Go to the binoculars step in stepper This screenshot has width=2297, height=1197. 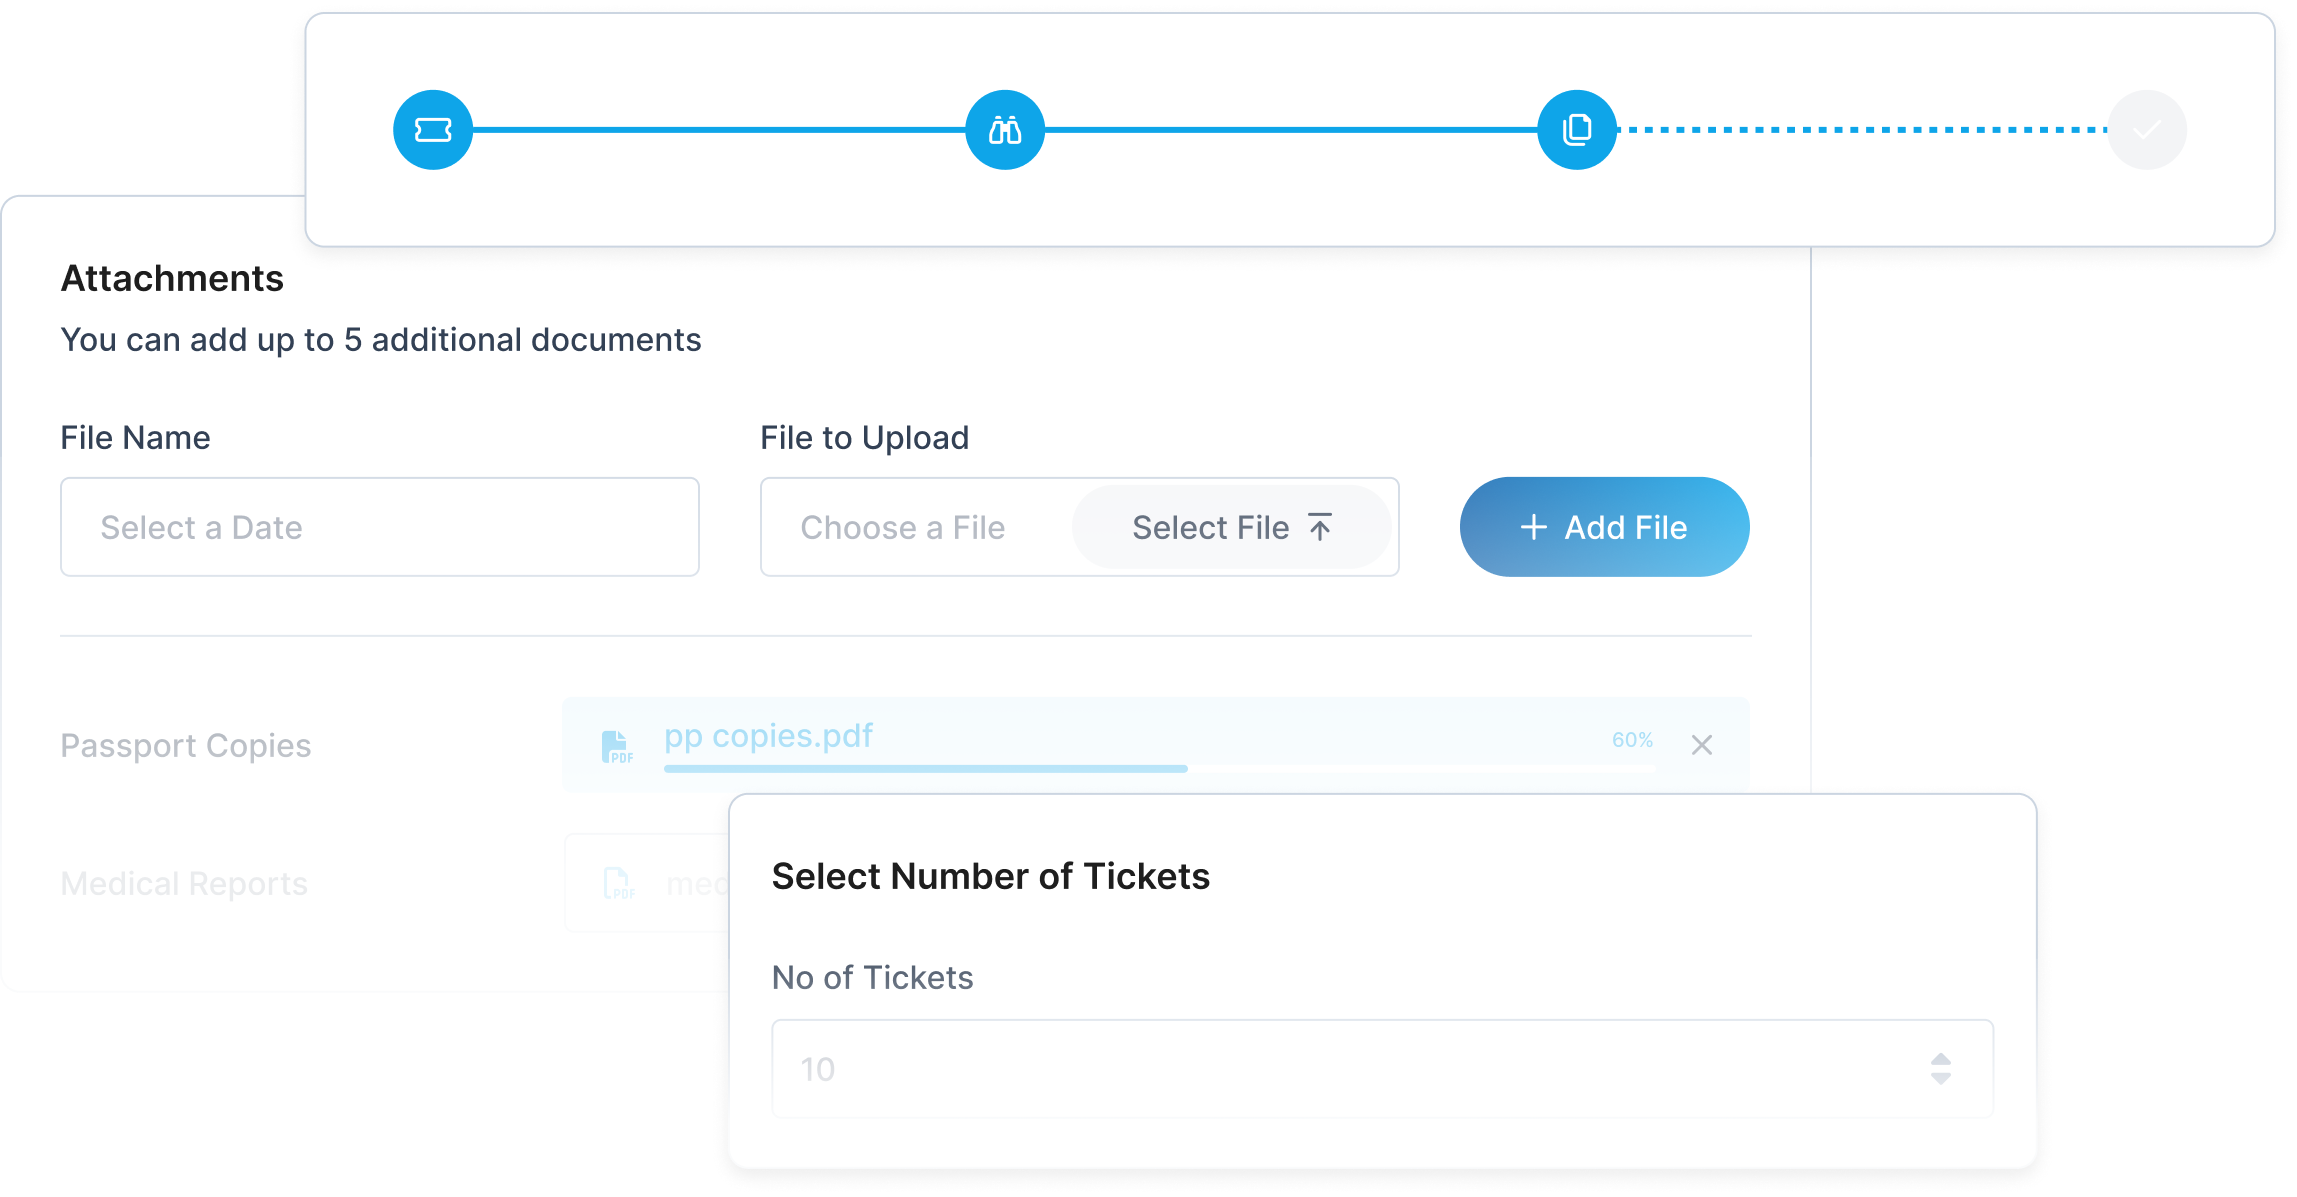click(x=1005, y=130)
